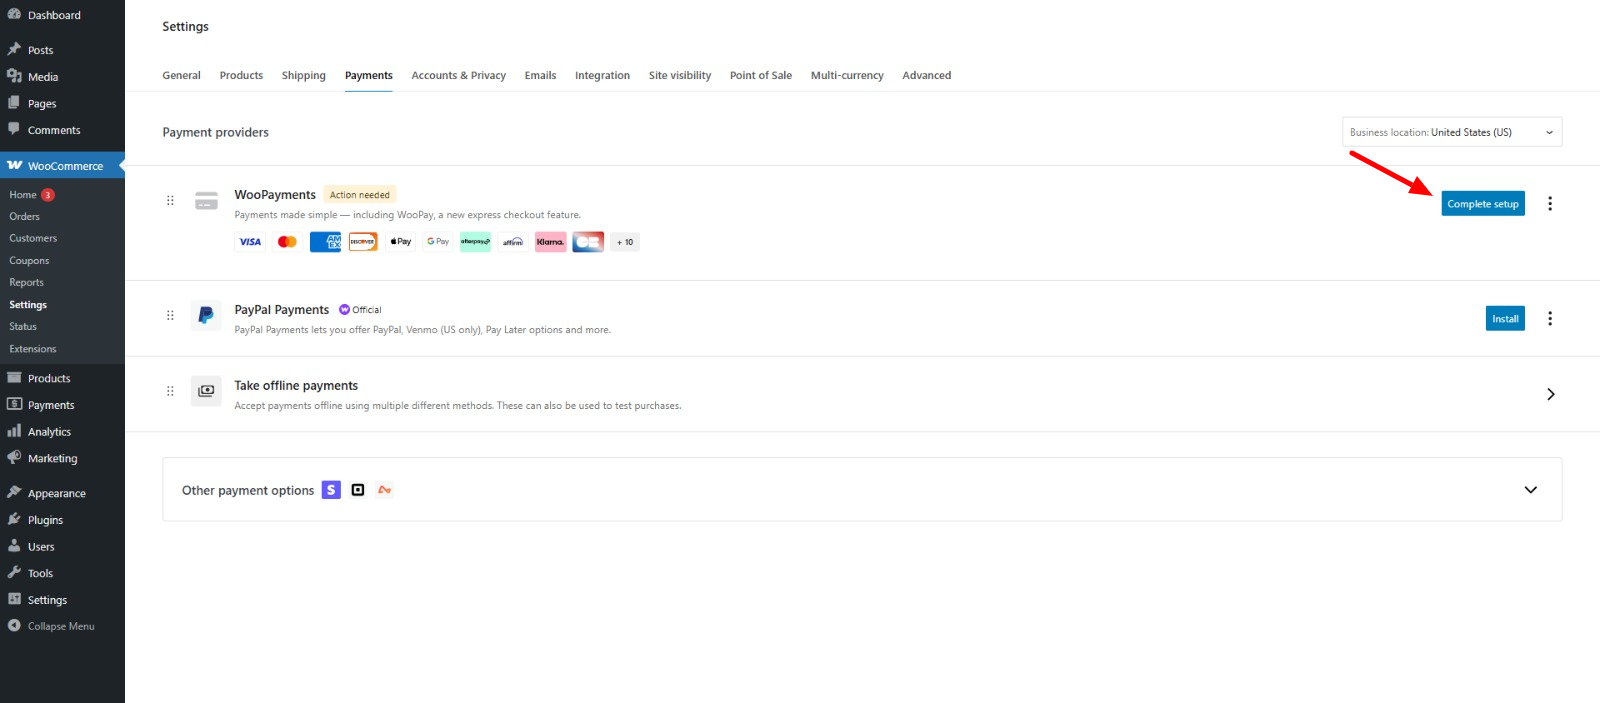Click the Complete setup button
The height and width of the screenshot is (703, 1600).
pos(1483,204)
